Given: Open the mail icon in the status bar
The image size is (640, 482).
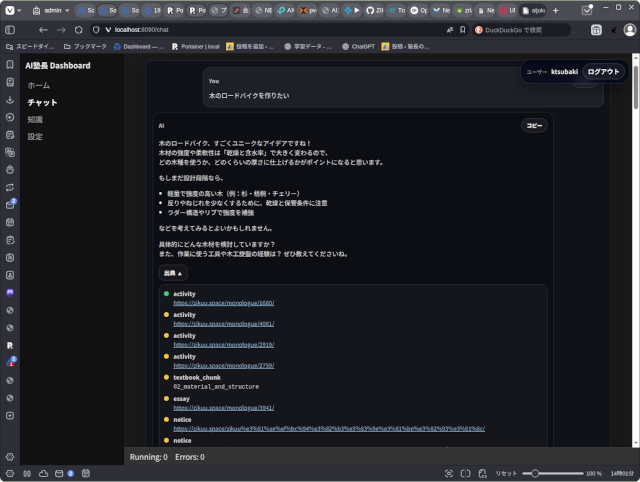Looking at the screenshot, I should tap(59, 473).
